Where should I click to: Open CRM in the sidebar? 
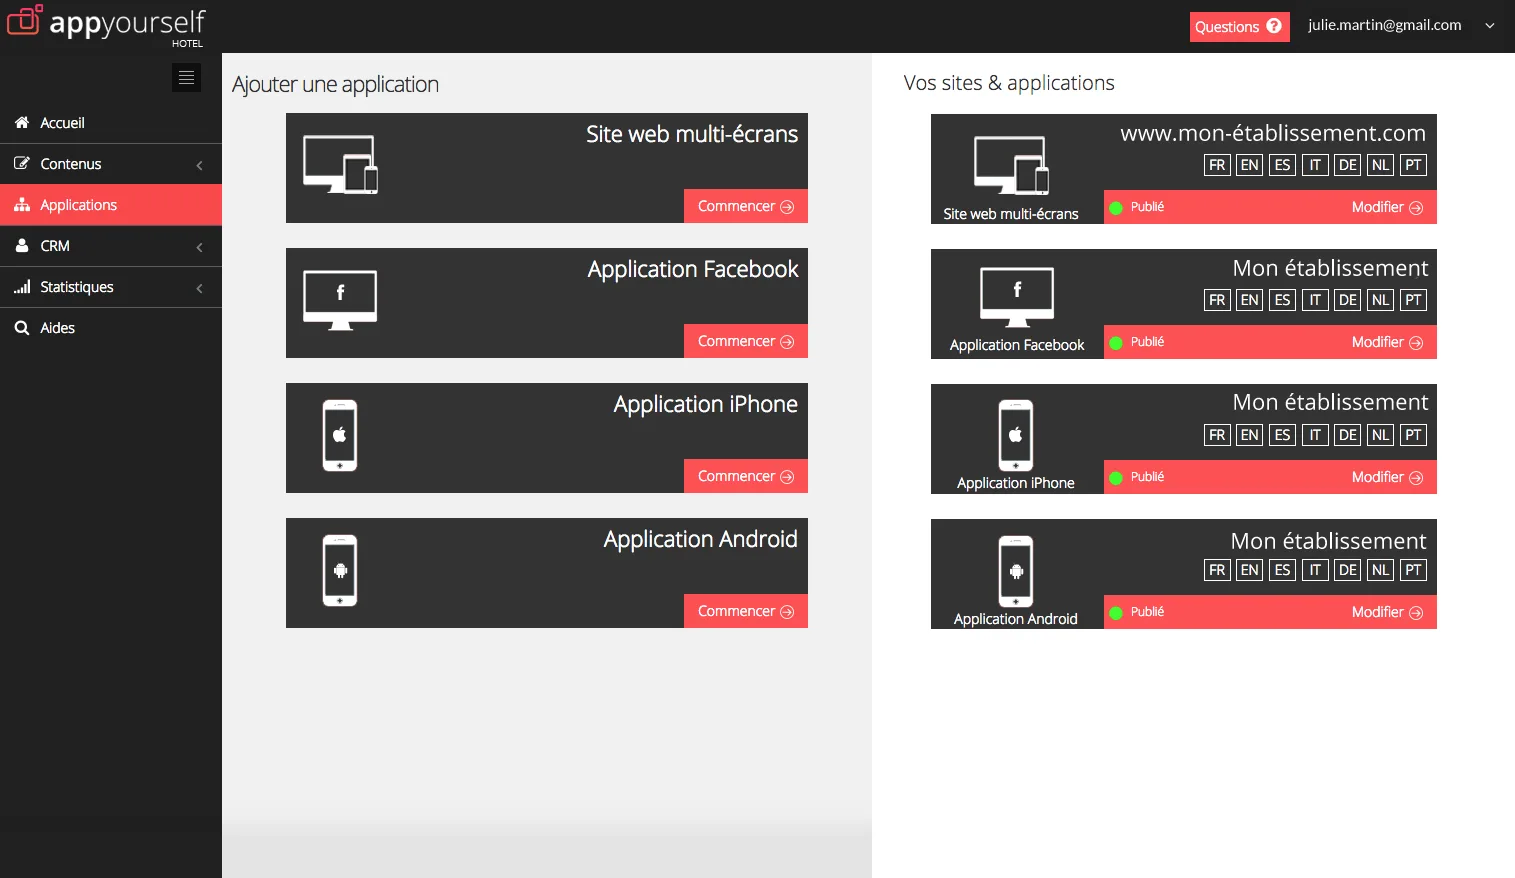(111, 246)
